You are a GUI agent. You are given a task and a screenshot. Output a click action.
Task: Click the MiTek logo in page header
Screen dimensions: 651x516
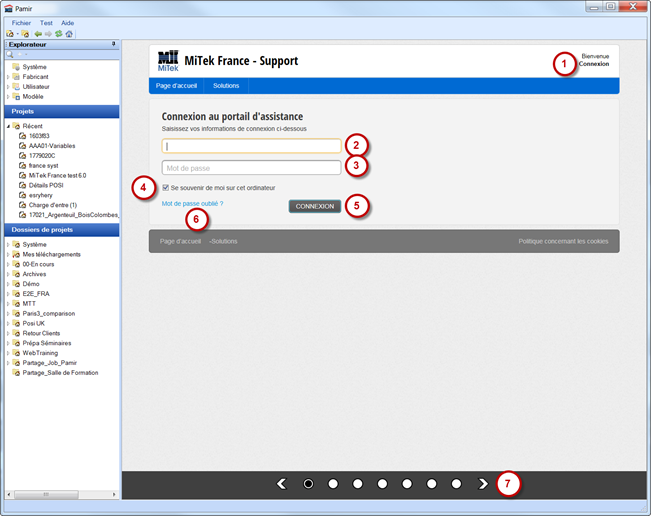coord(168,61)
